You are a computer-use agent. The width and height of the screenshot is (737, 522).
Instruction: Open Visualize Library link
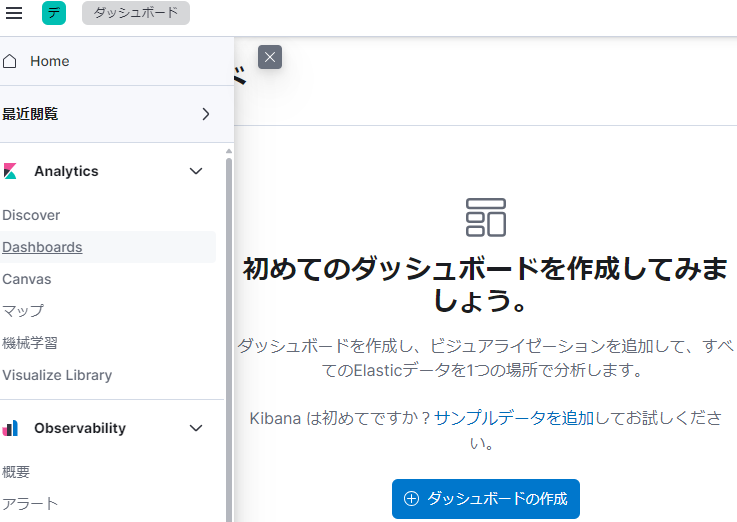pos(57,375)
